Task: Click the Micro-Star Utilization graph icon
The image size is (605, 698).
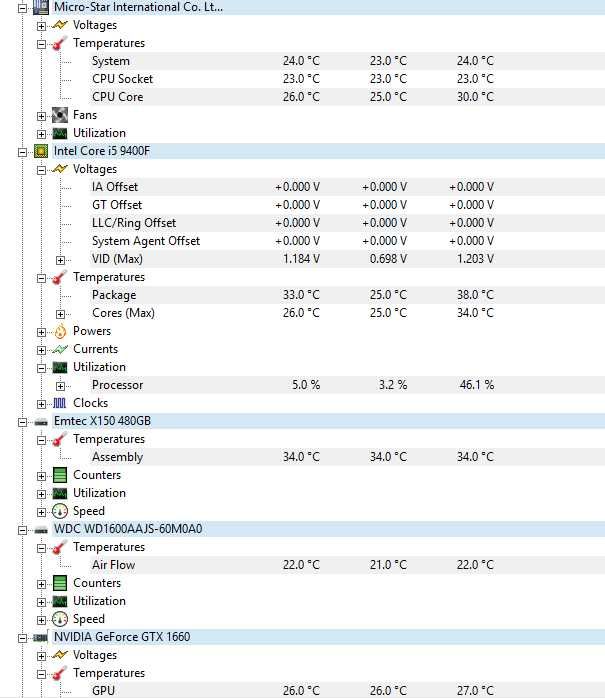Action: 60,133
